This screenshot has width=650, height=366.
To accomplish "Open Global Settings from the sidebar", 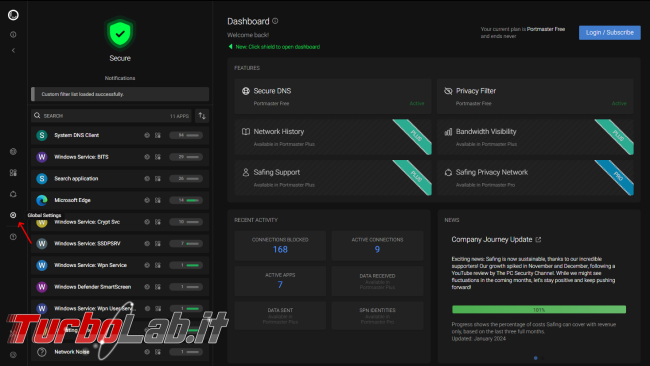I will (x=13, y=215).
